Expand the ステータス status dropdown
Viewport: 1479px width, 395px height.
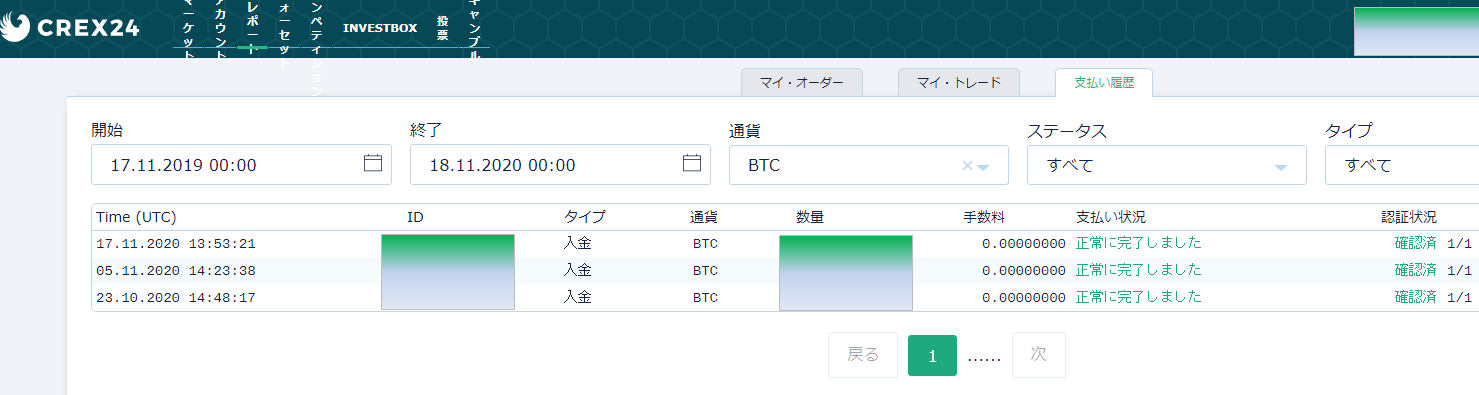(x=1167, y=165)
